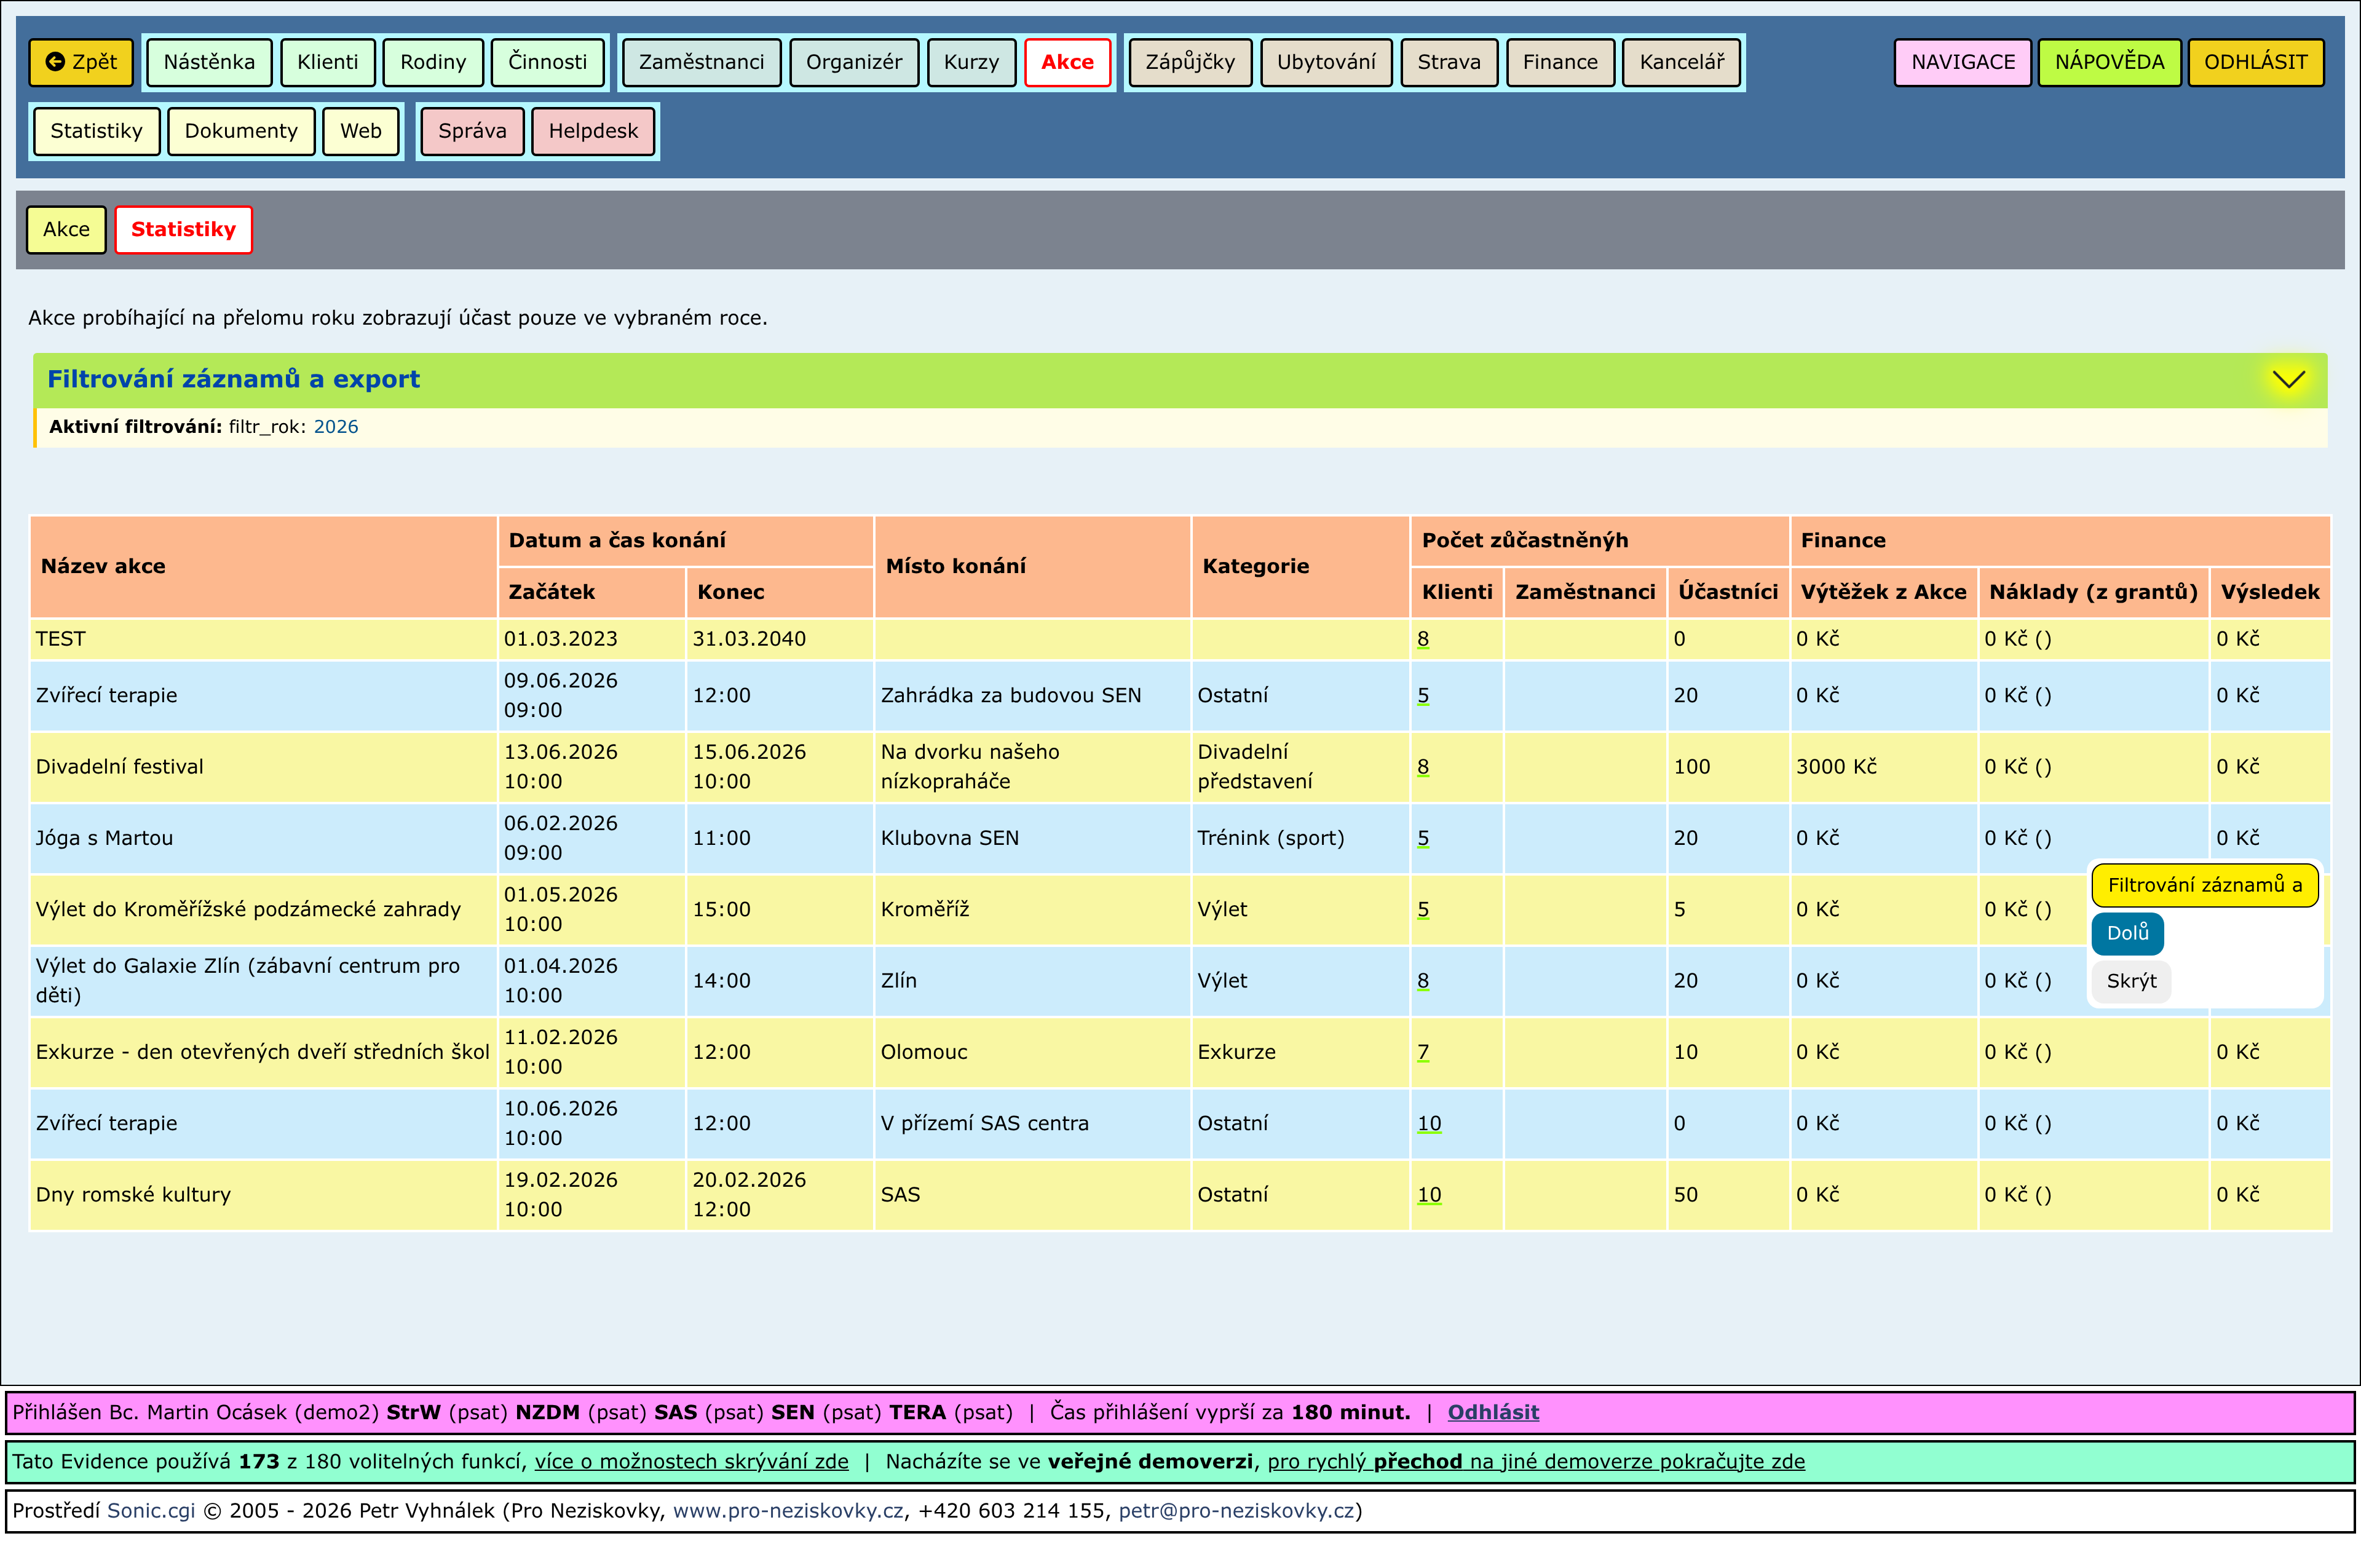Select the Statistiky sub-tab
Image resolution: width=2361 pixels, height=1568 pixels.
pos(183,229)
